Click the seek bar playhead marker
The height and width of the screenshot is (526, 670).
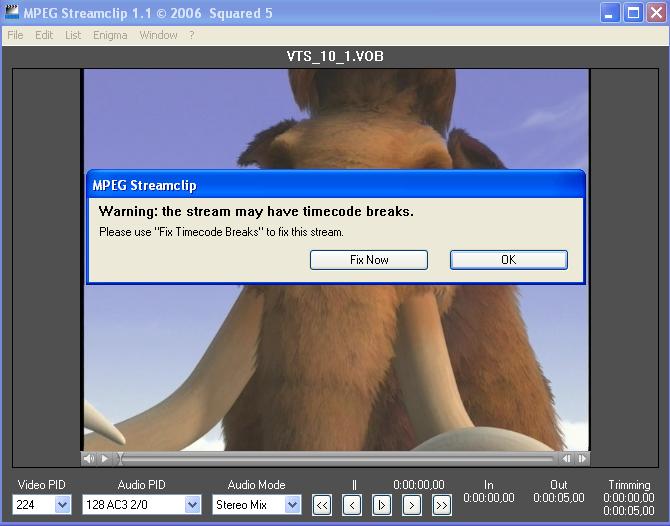coord(120,459)
